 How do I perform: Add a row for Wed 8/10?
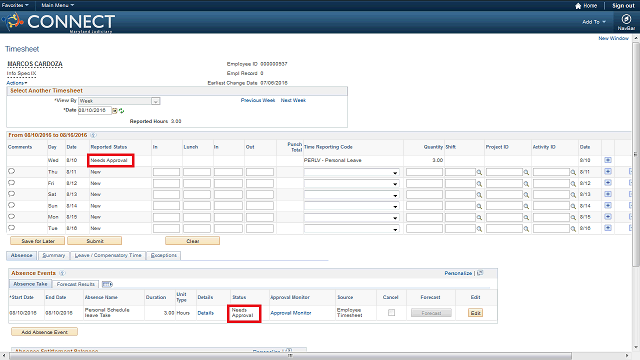pyautogui.click(x=608, y=160)
